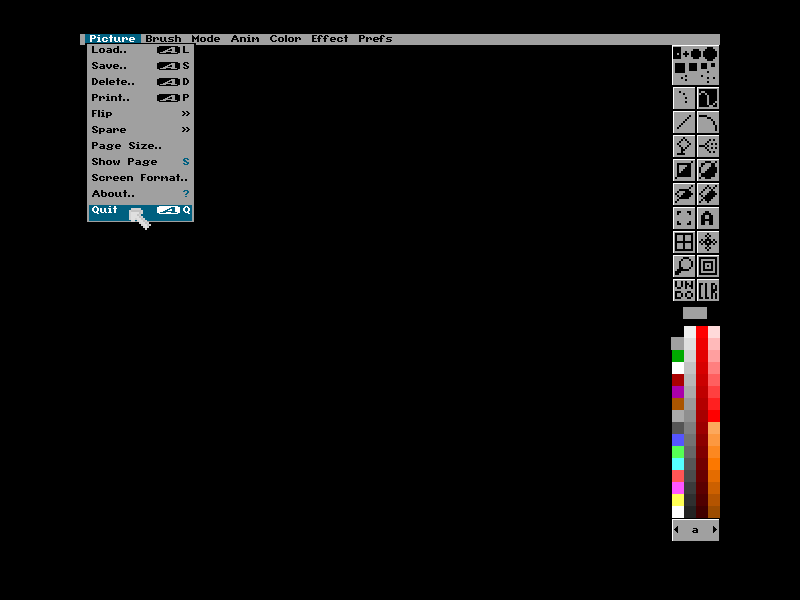Select the five-dot spray brush
Viewport: 800px width, 600px height.
[708, 77]
